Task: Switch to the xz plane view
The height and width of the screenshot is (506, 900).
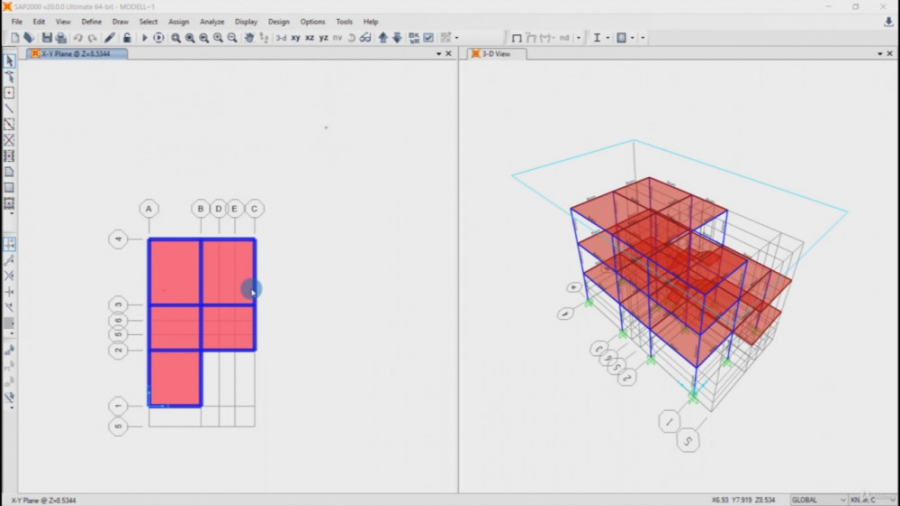Action: point(309,38)
